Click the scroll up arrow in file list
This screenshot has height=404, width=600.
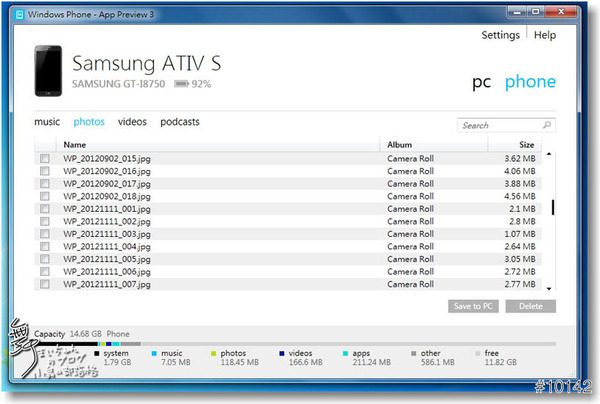(x=549, y=156)
